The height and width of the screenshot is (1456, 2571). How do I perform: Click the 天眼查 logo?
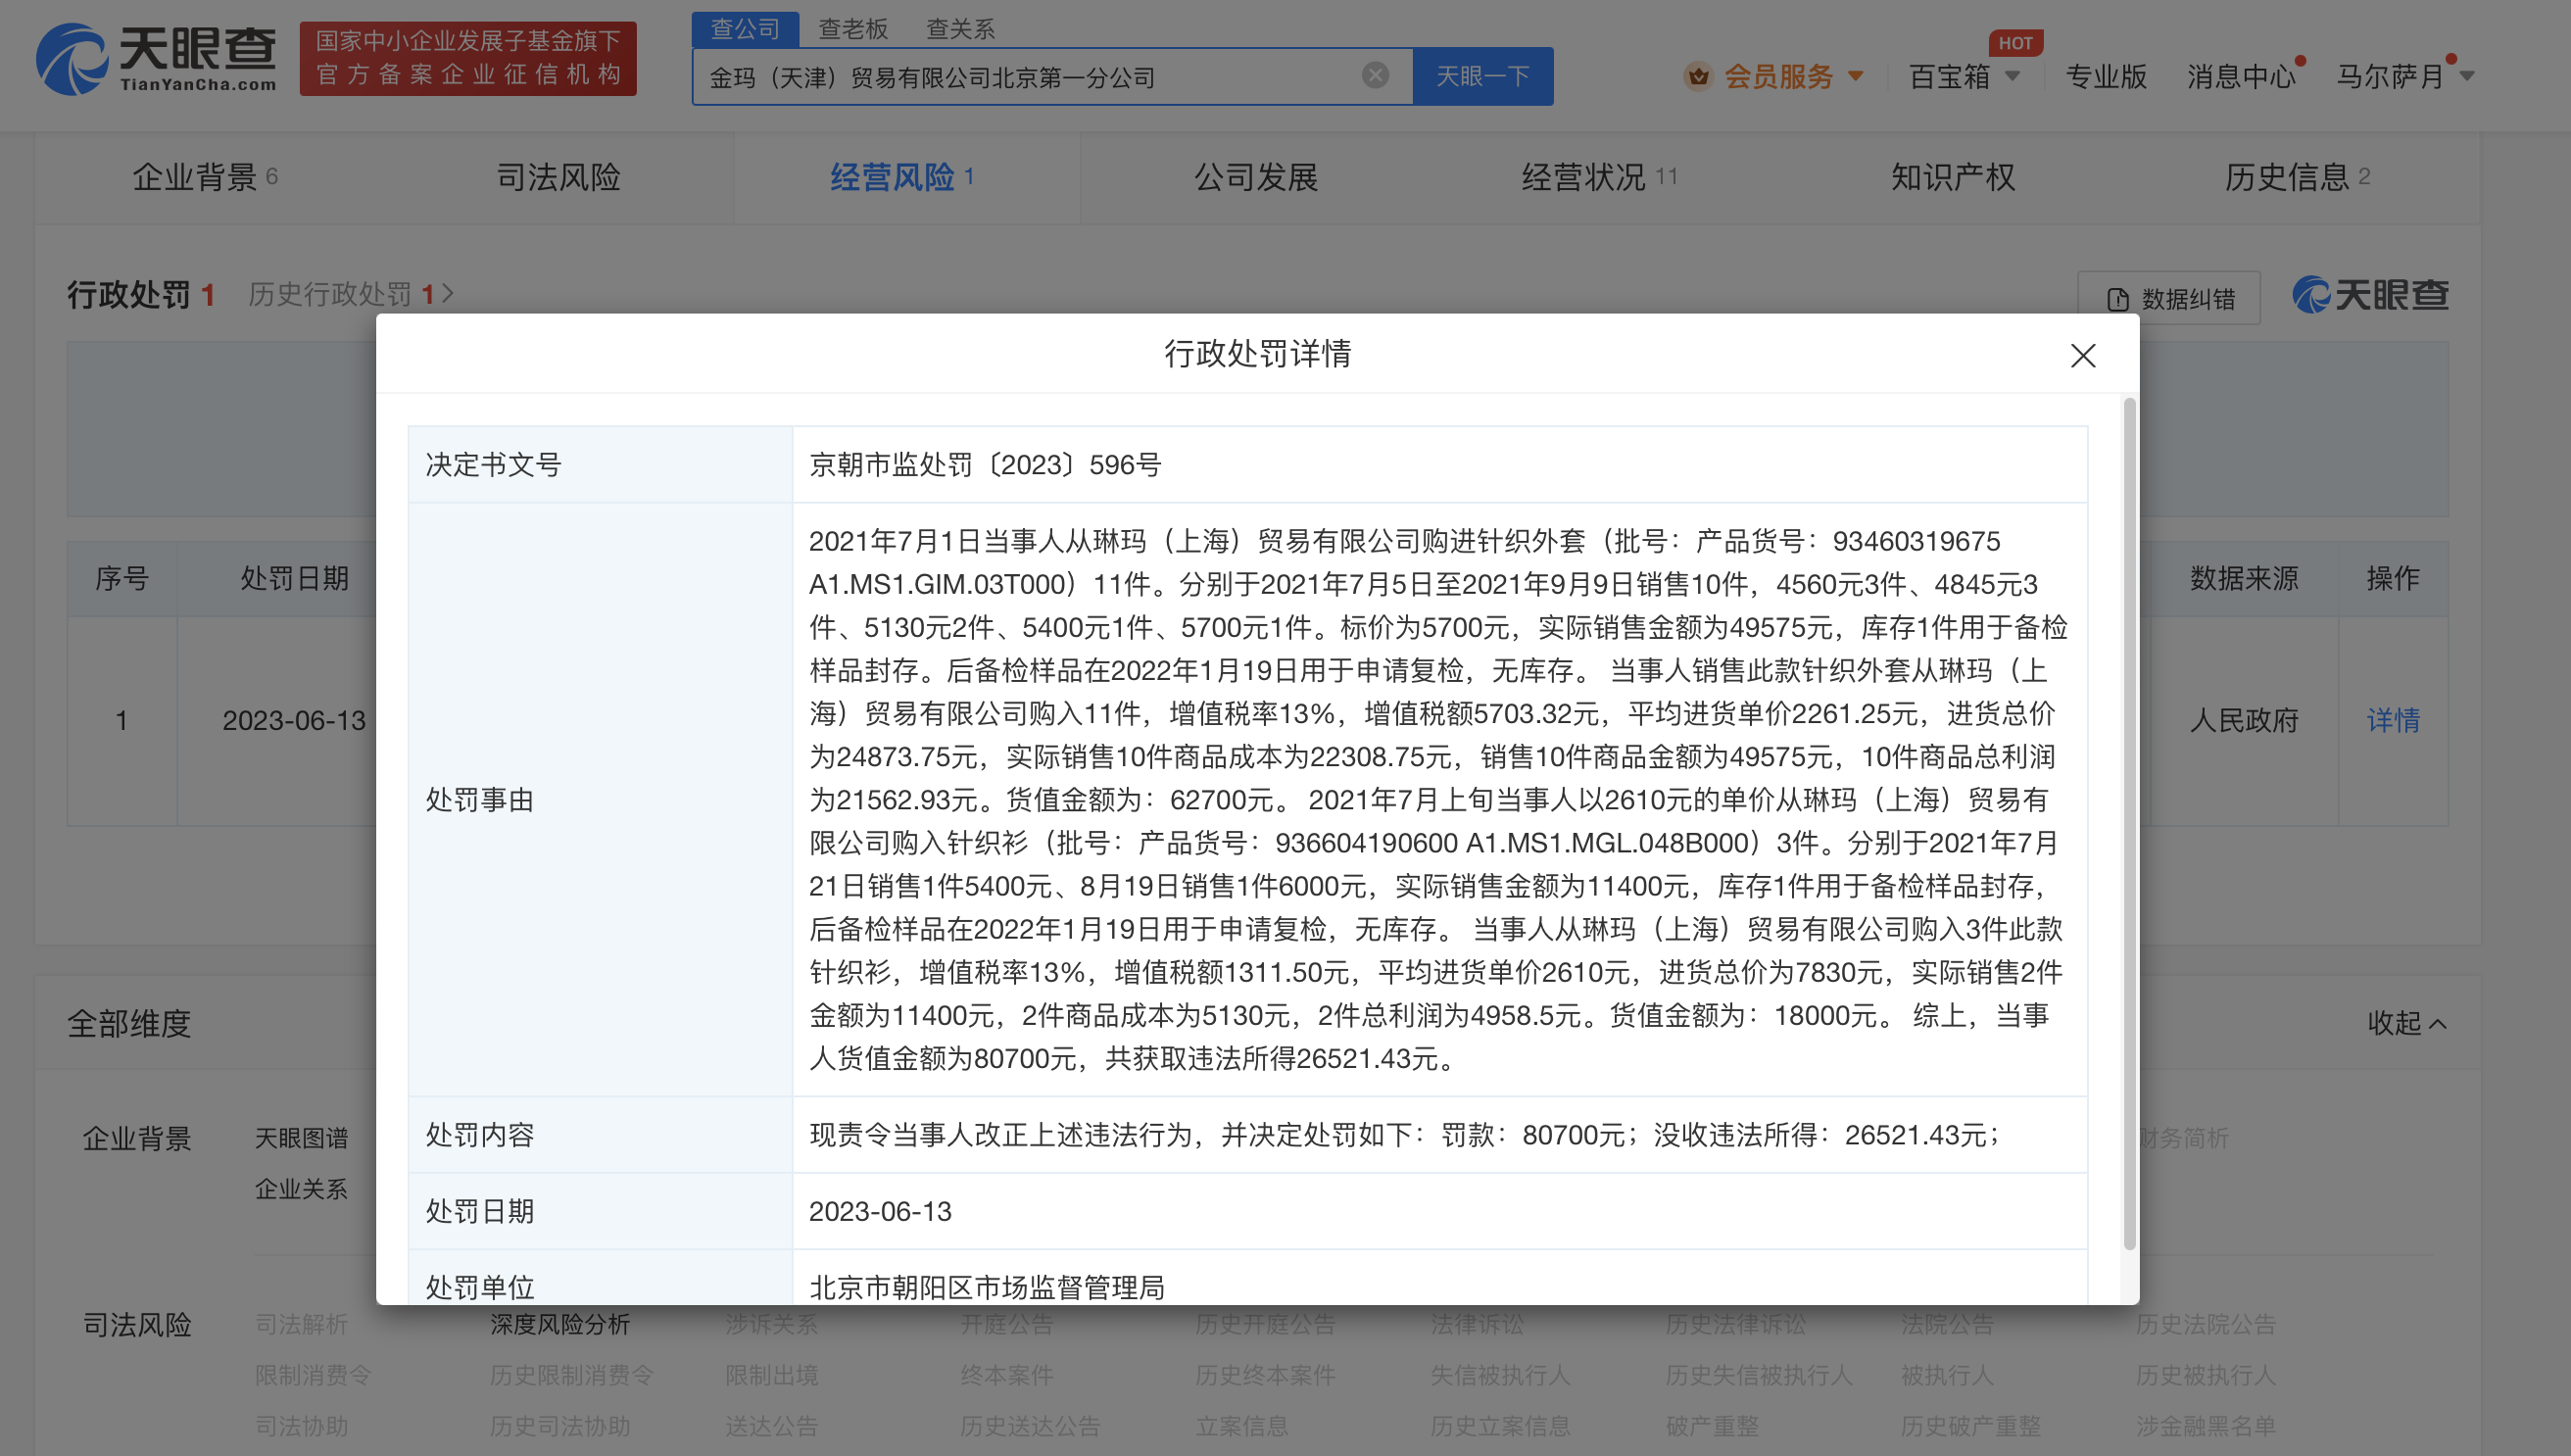[157, 58]
